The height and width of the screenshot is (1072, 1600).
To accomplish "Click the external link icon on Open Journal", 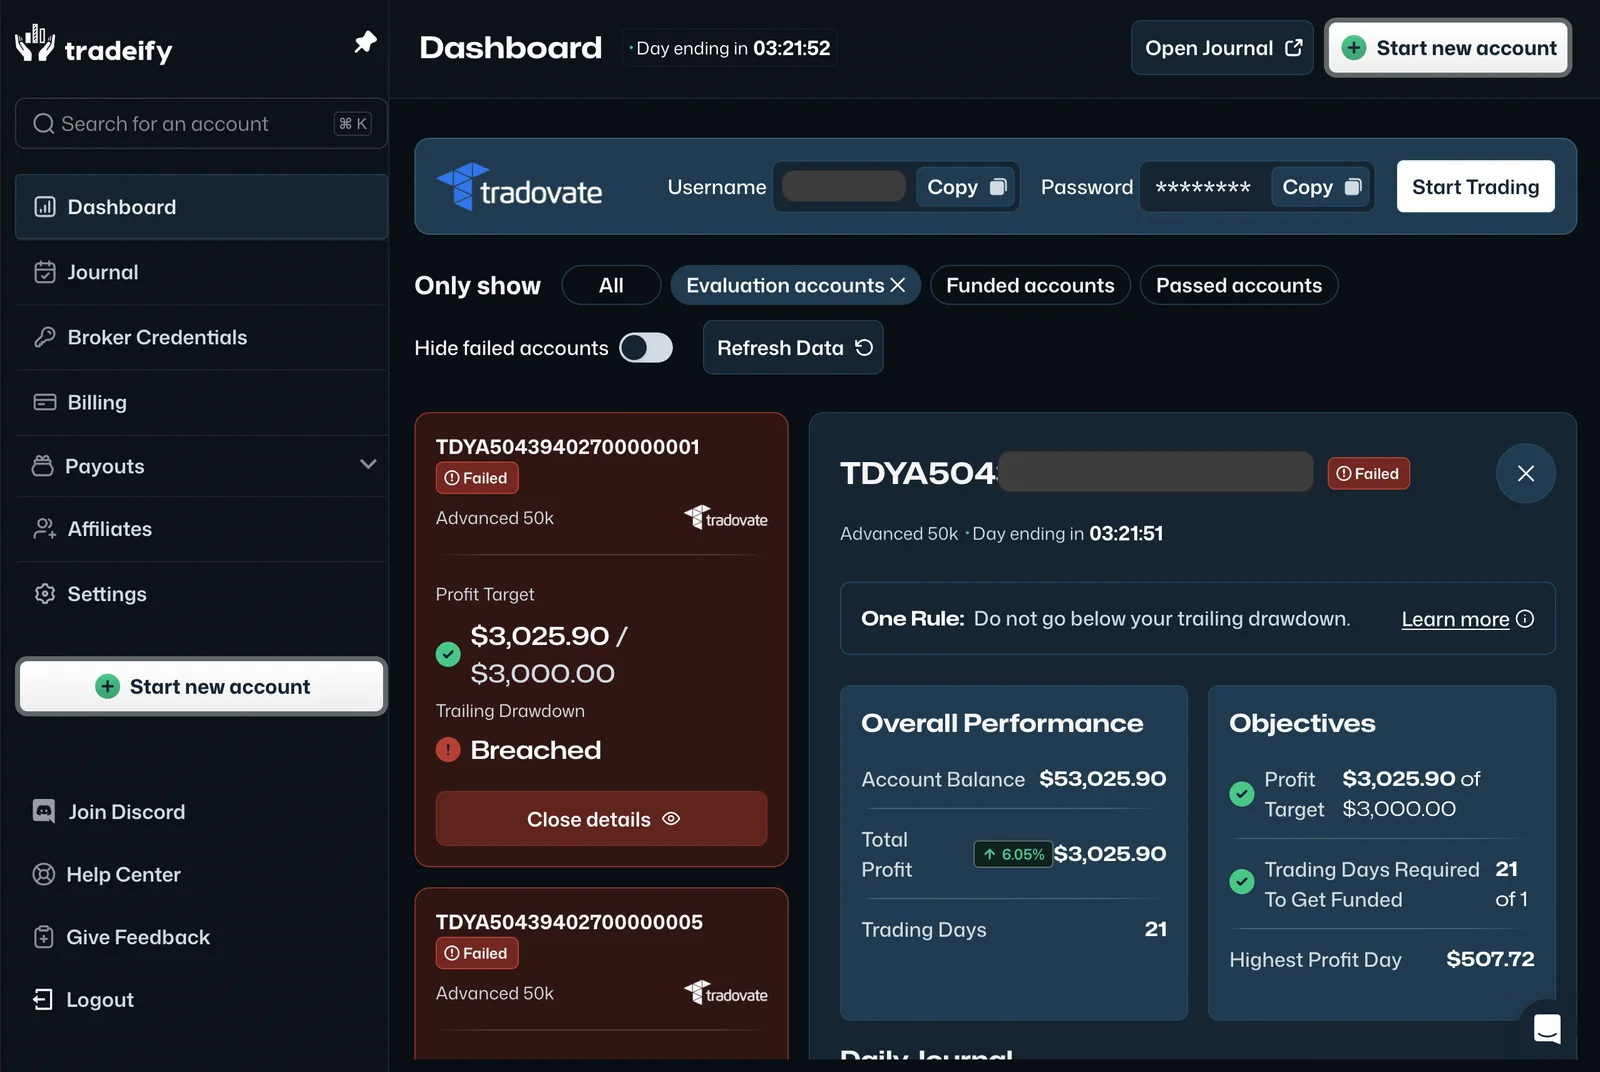I will point(1294,48).
